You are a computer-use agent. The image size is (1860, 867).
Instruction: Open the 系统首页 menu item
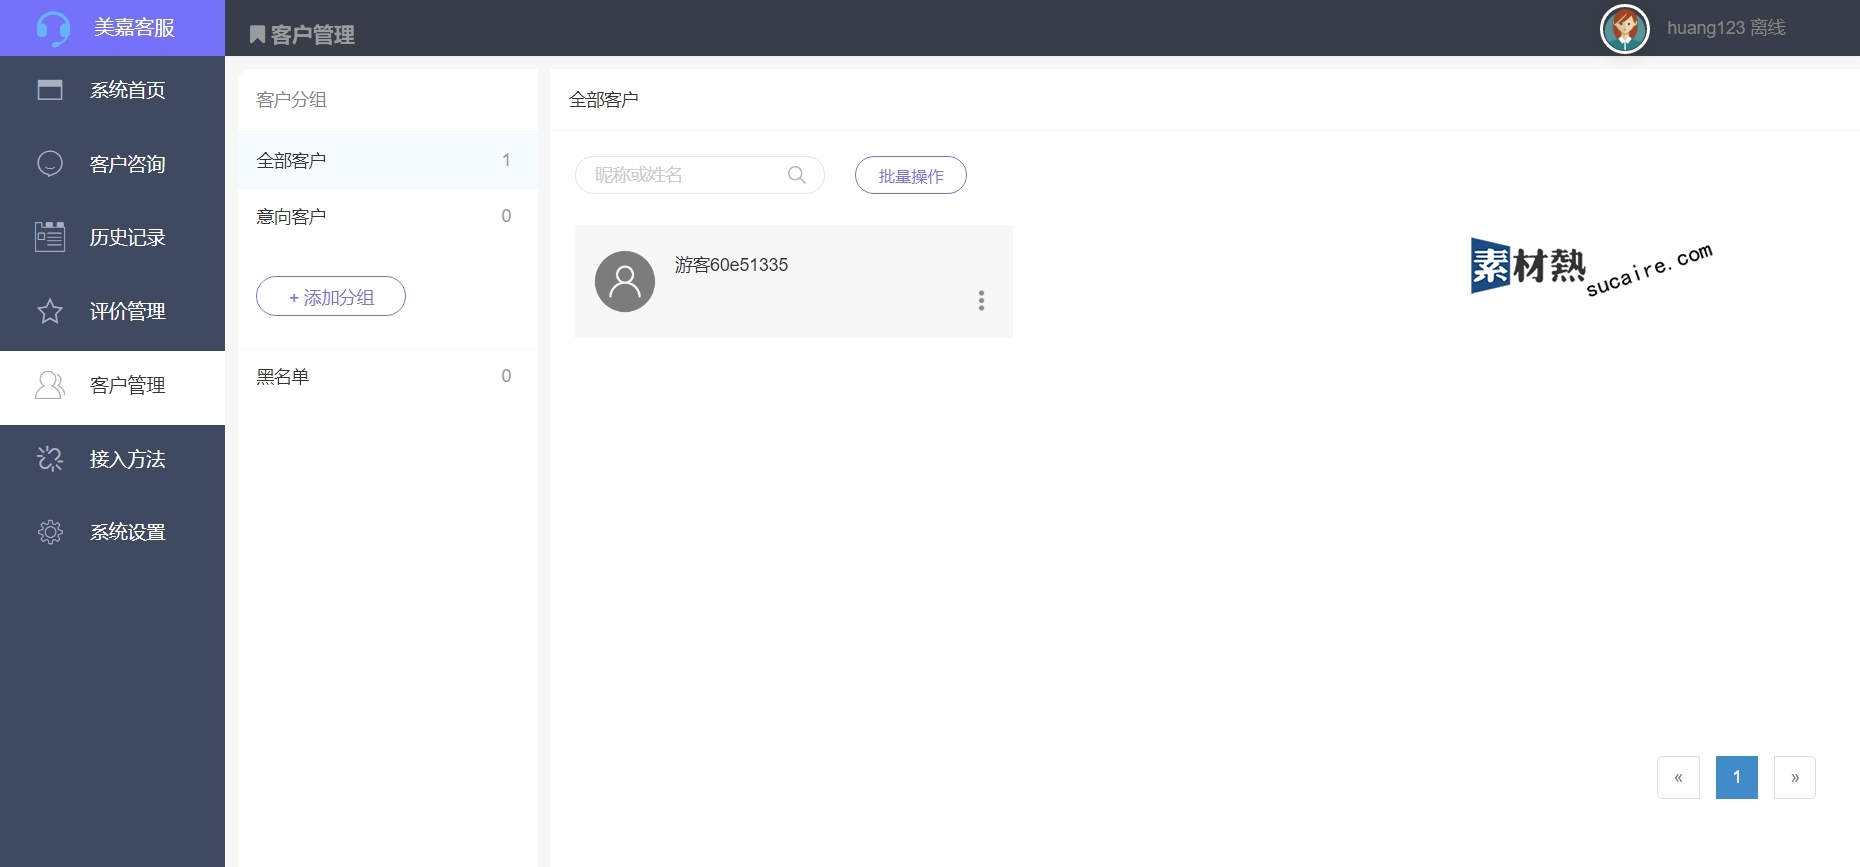pos(112,90)
